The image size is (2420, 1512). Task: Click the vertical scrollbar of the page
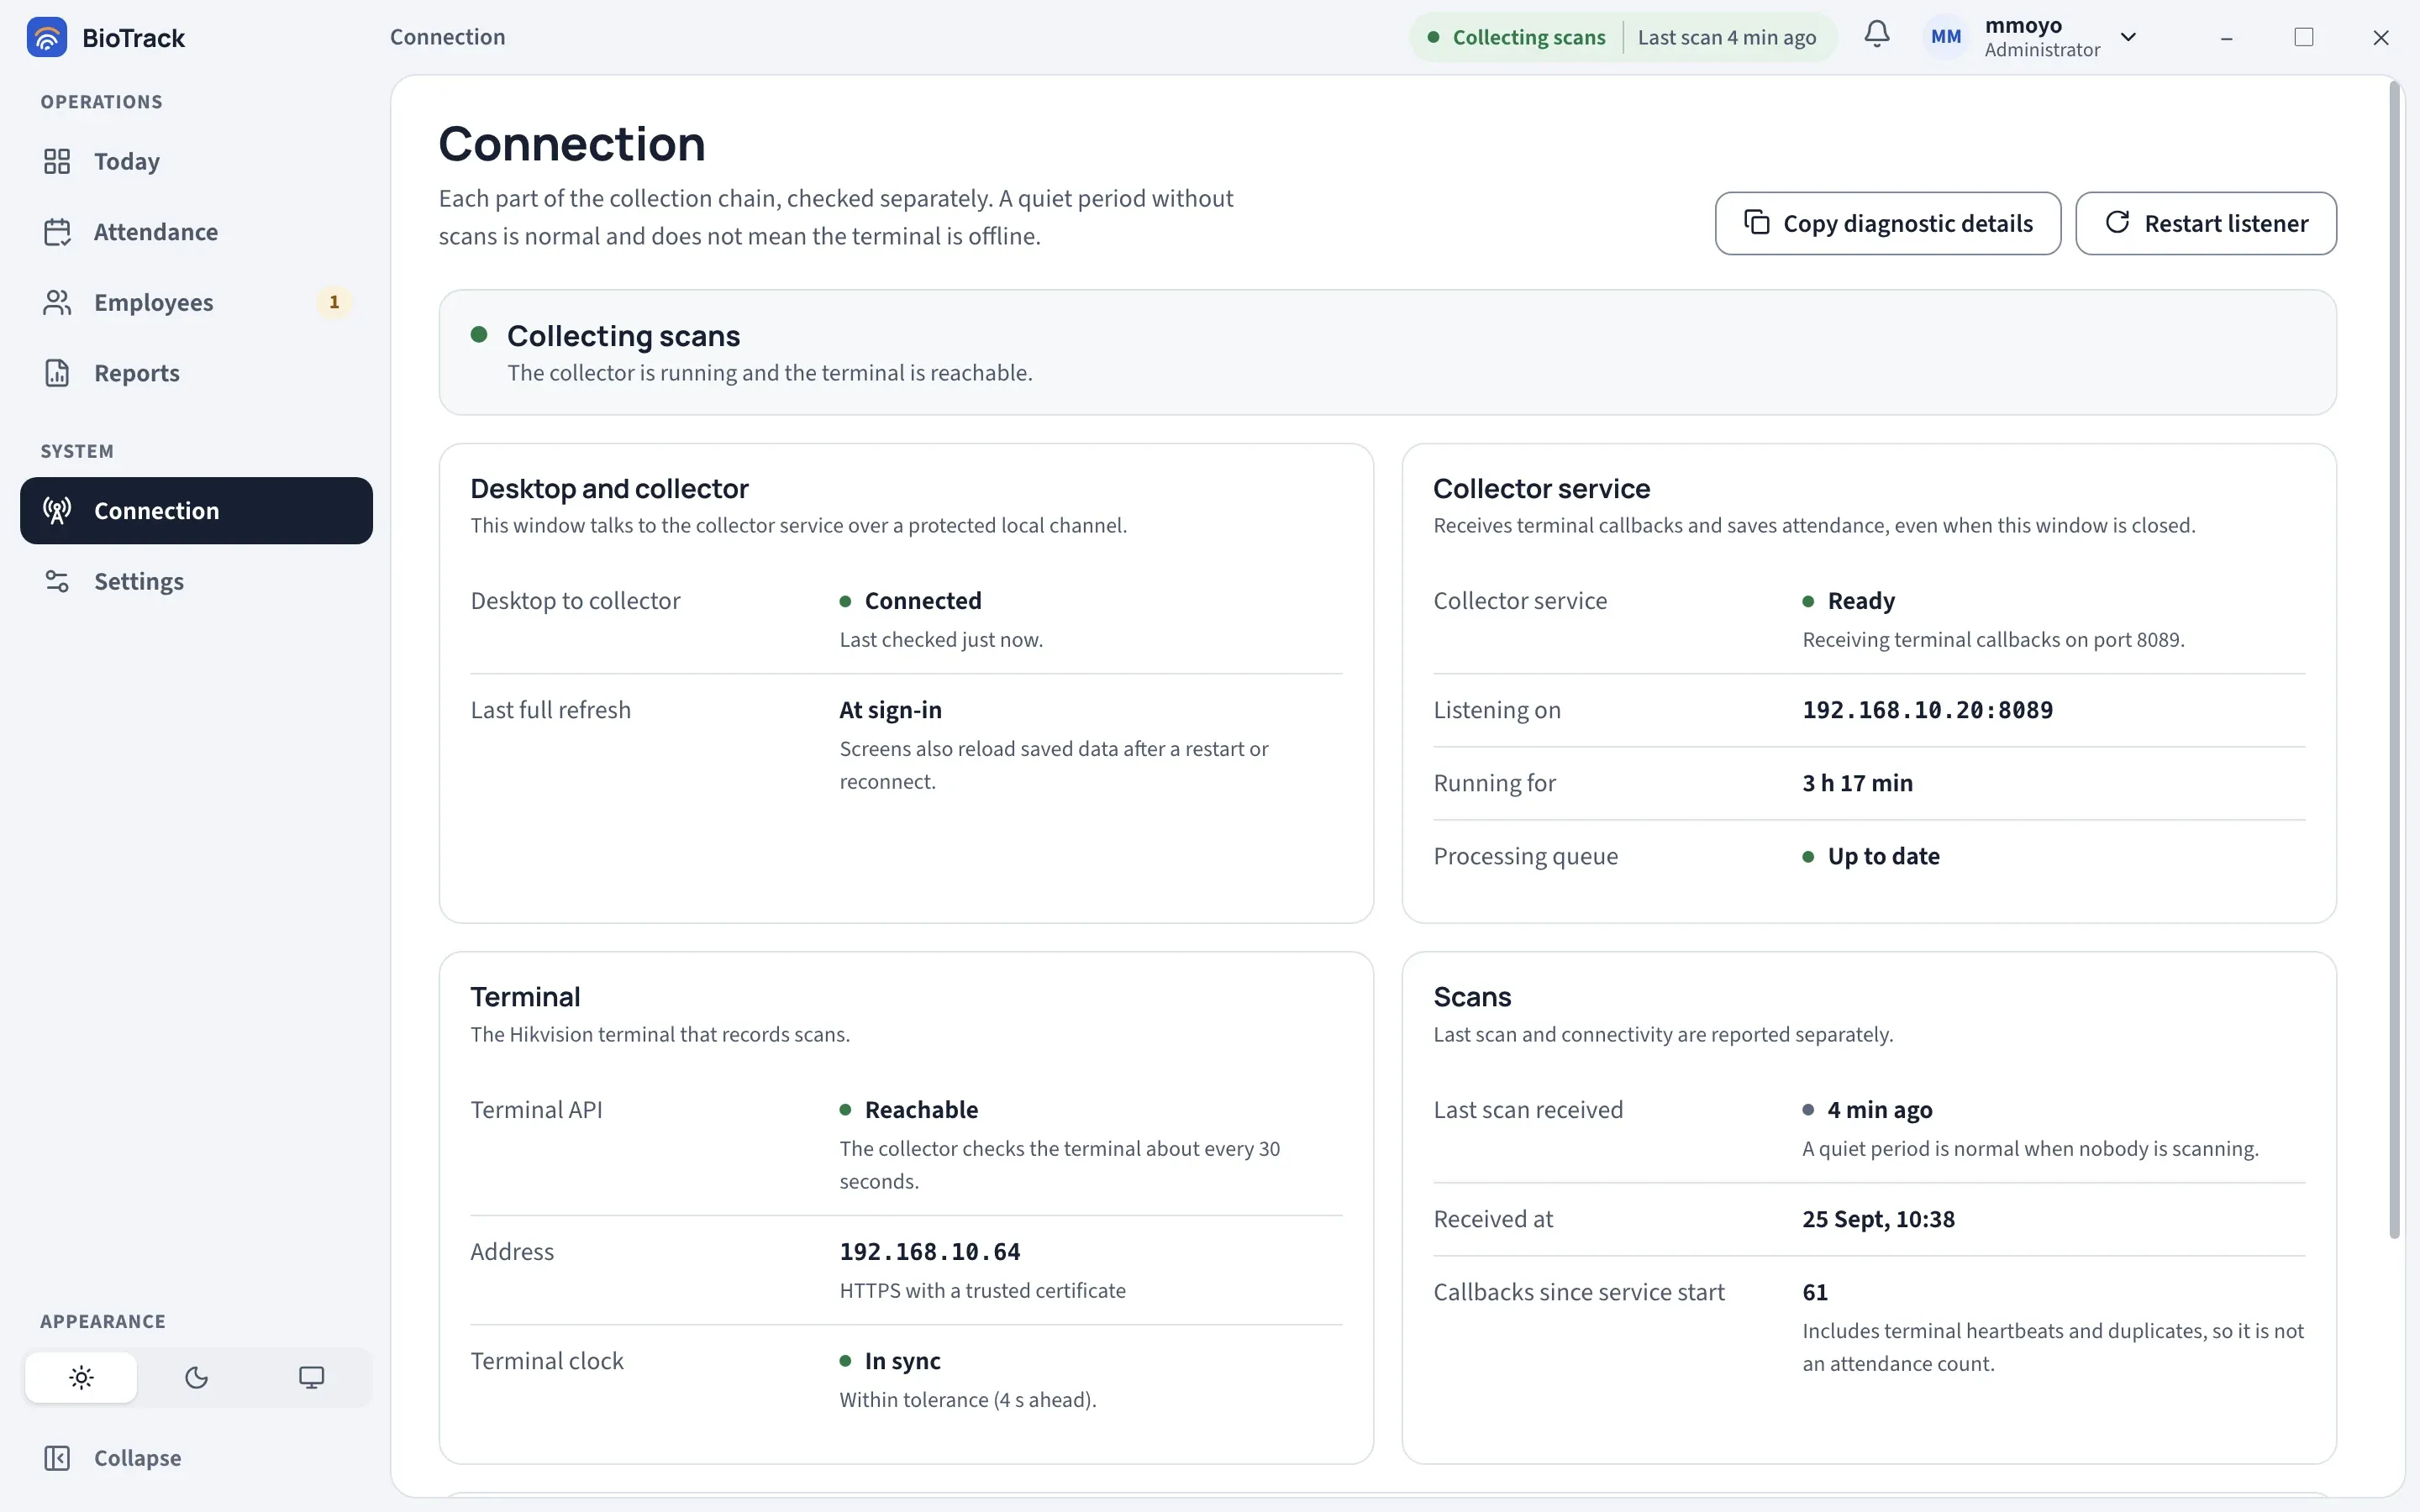pyautogui.click(x=2394, y=660)
